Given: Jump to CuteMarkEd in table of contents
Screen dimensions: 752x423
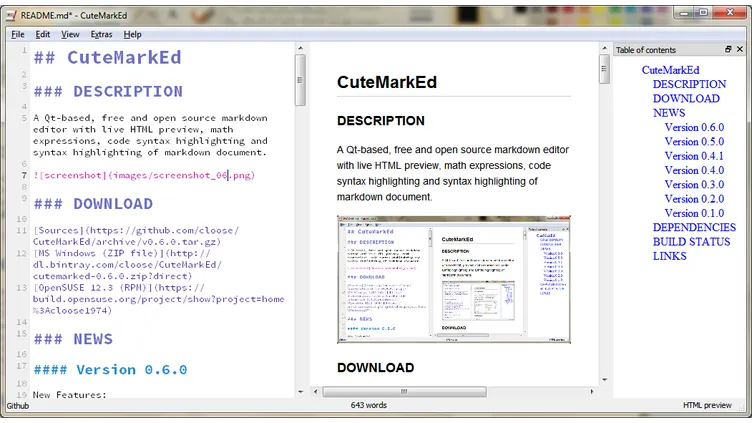Looking at the screenshot, I should point(670,70).
